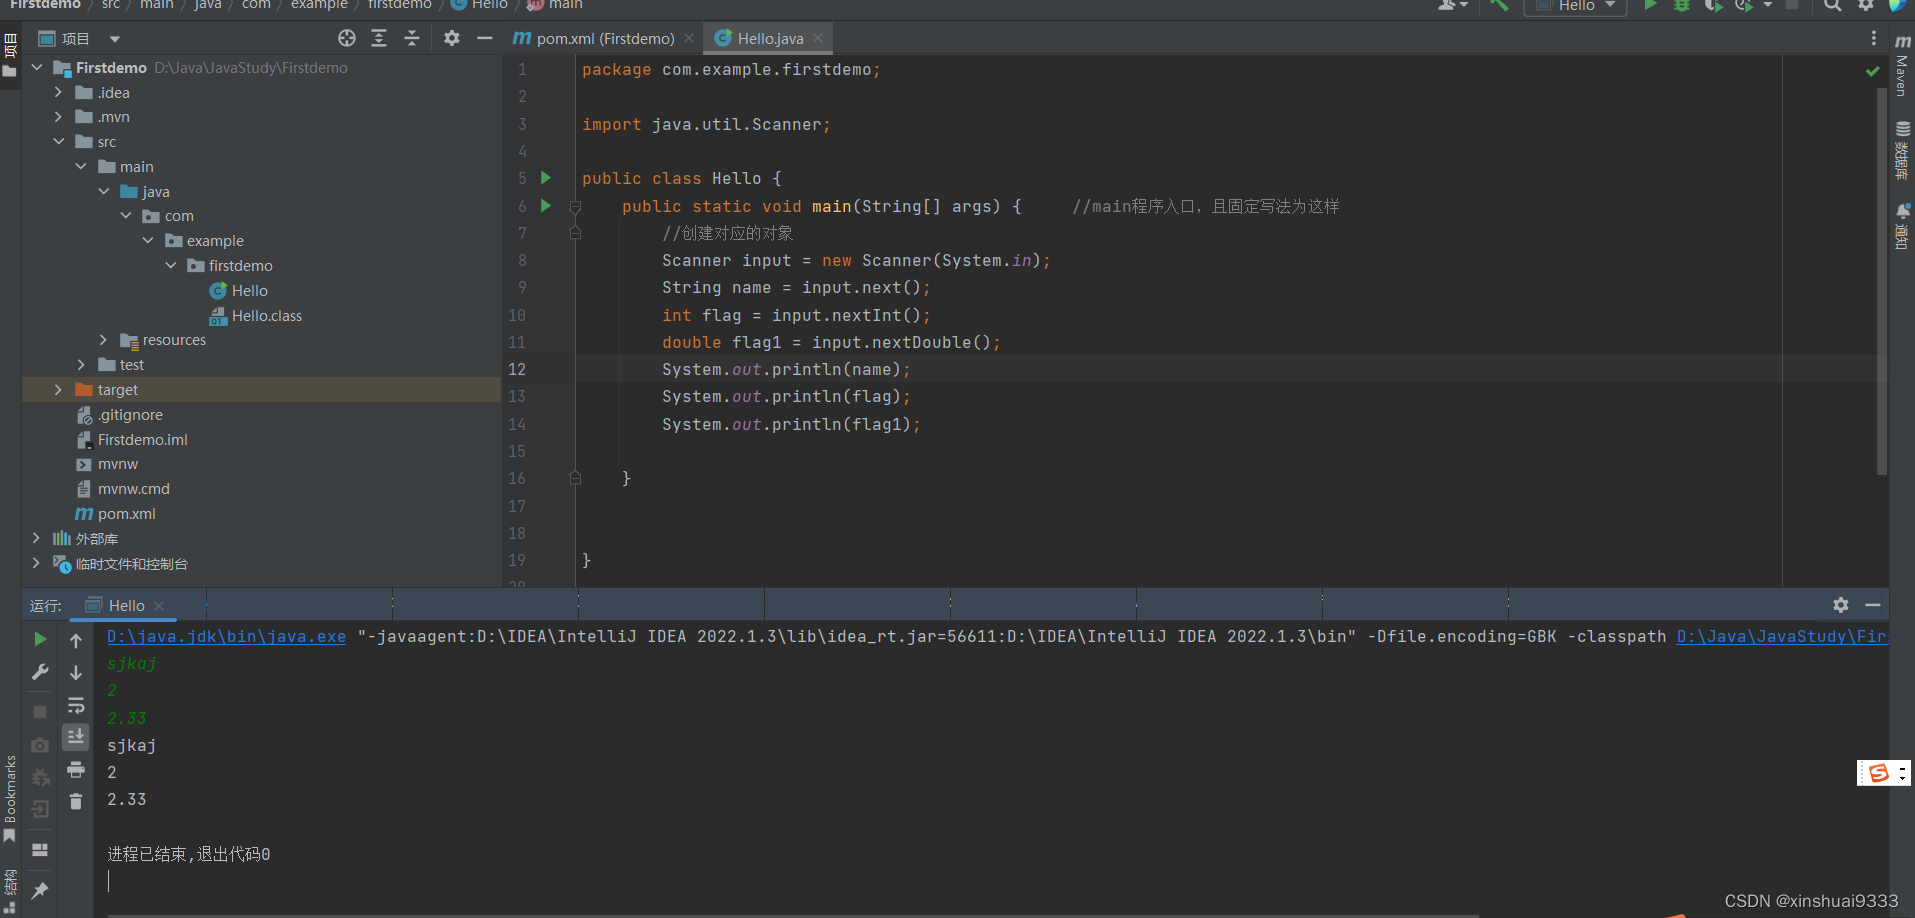Click run gutter arrow beside class Hello
This screenshot has width=1915, height=918.
click(546, 178)
